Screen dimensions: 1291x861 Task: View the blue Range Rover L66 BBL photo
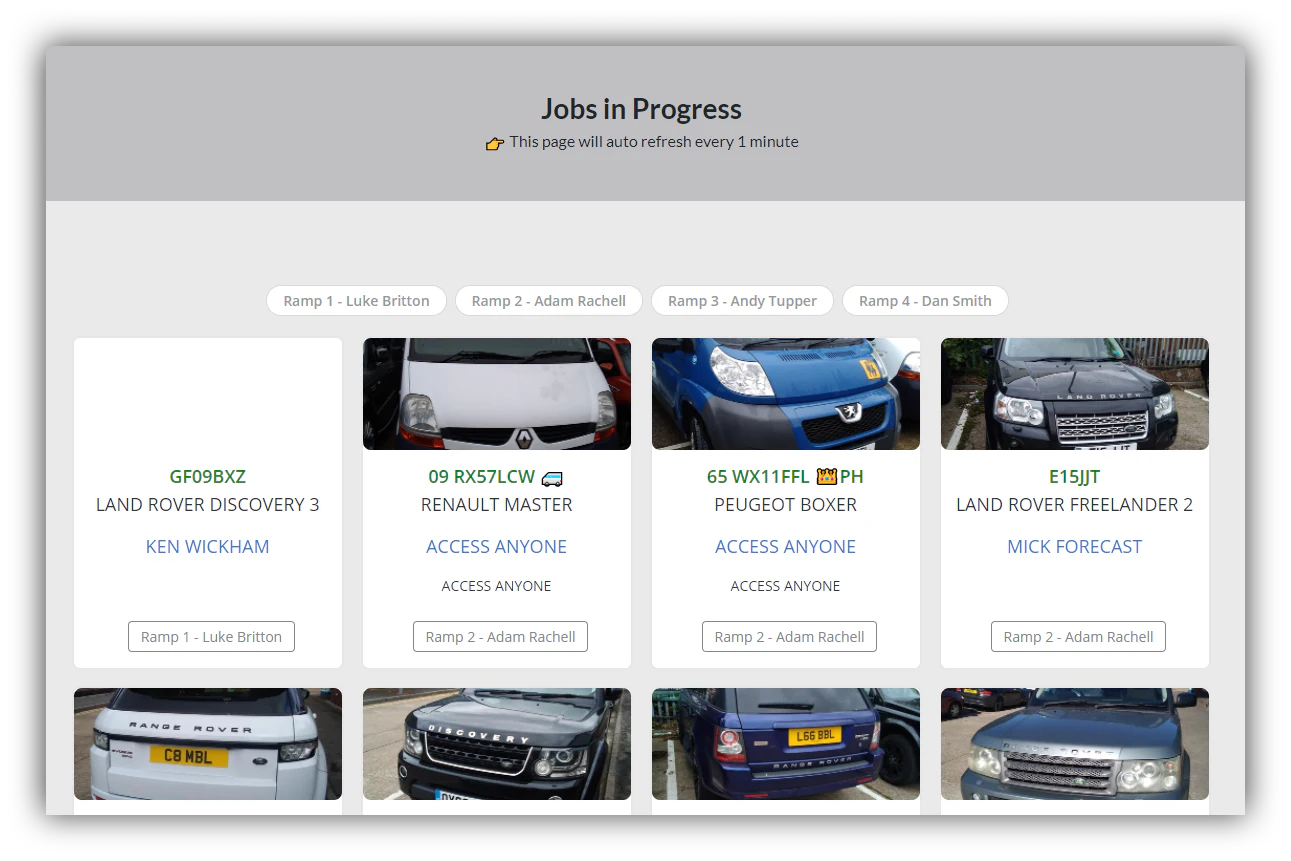point(786,744)
